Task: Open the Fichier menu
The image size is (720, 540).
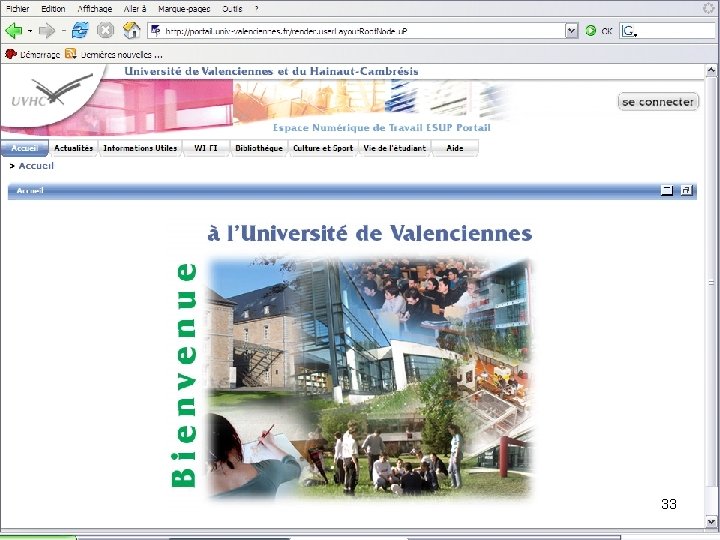Action: (17, 8)
